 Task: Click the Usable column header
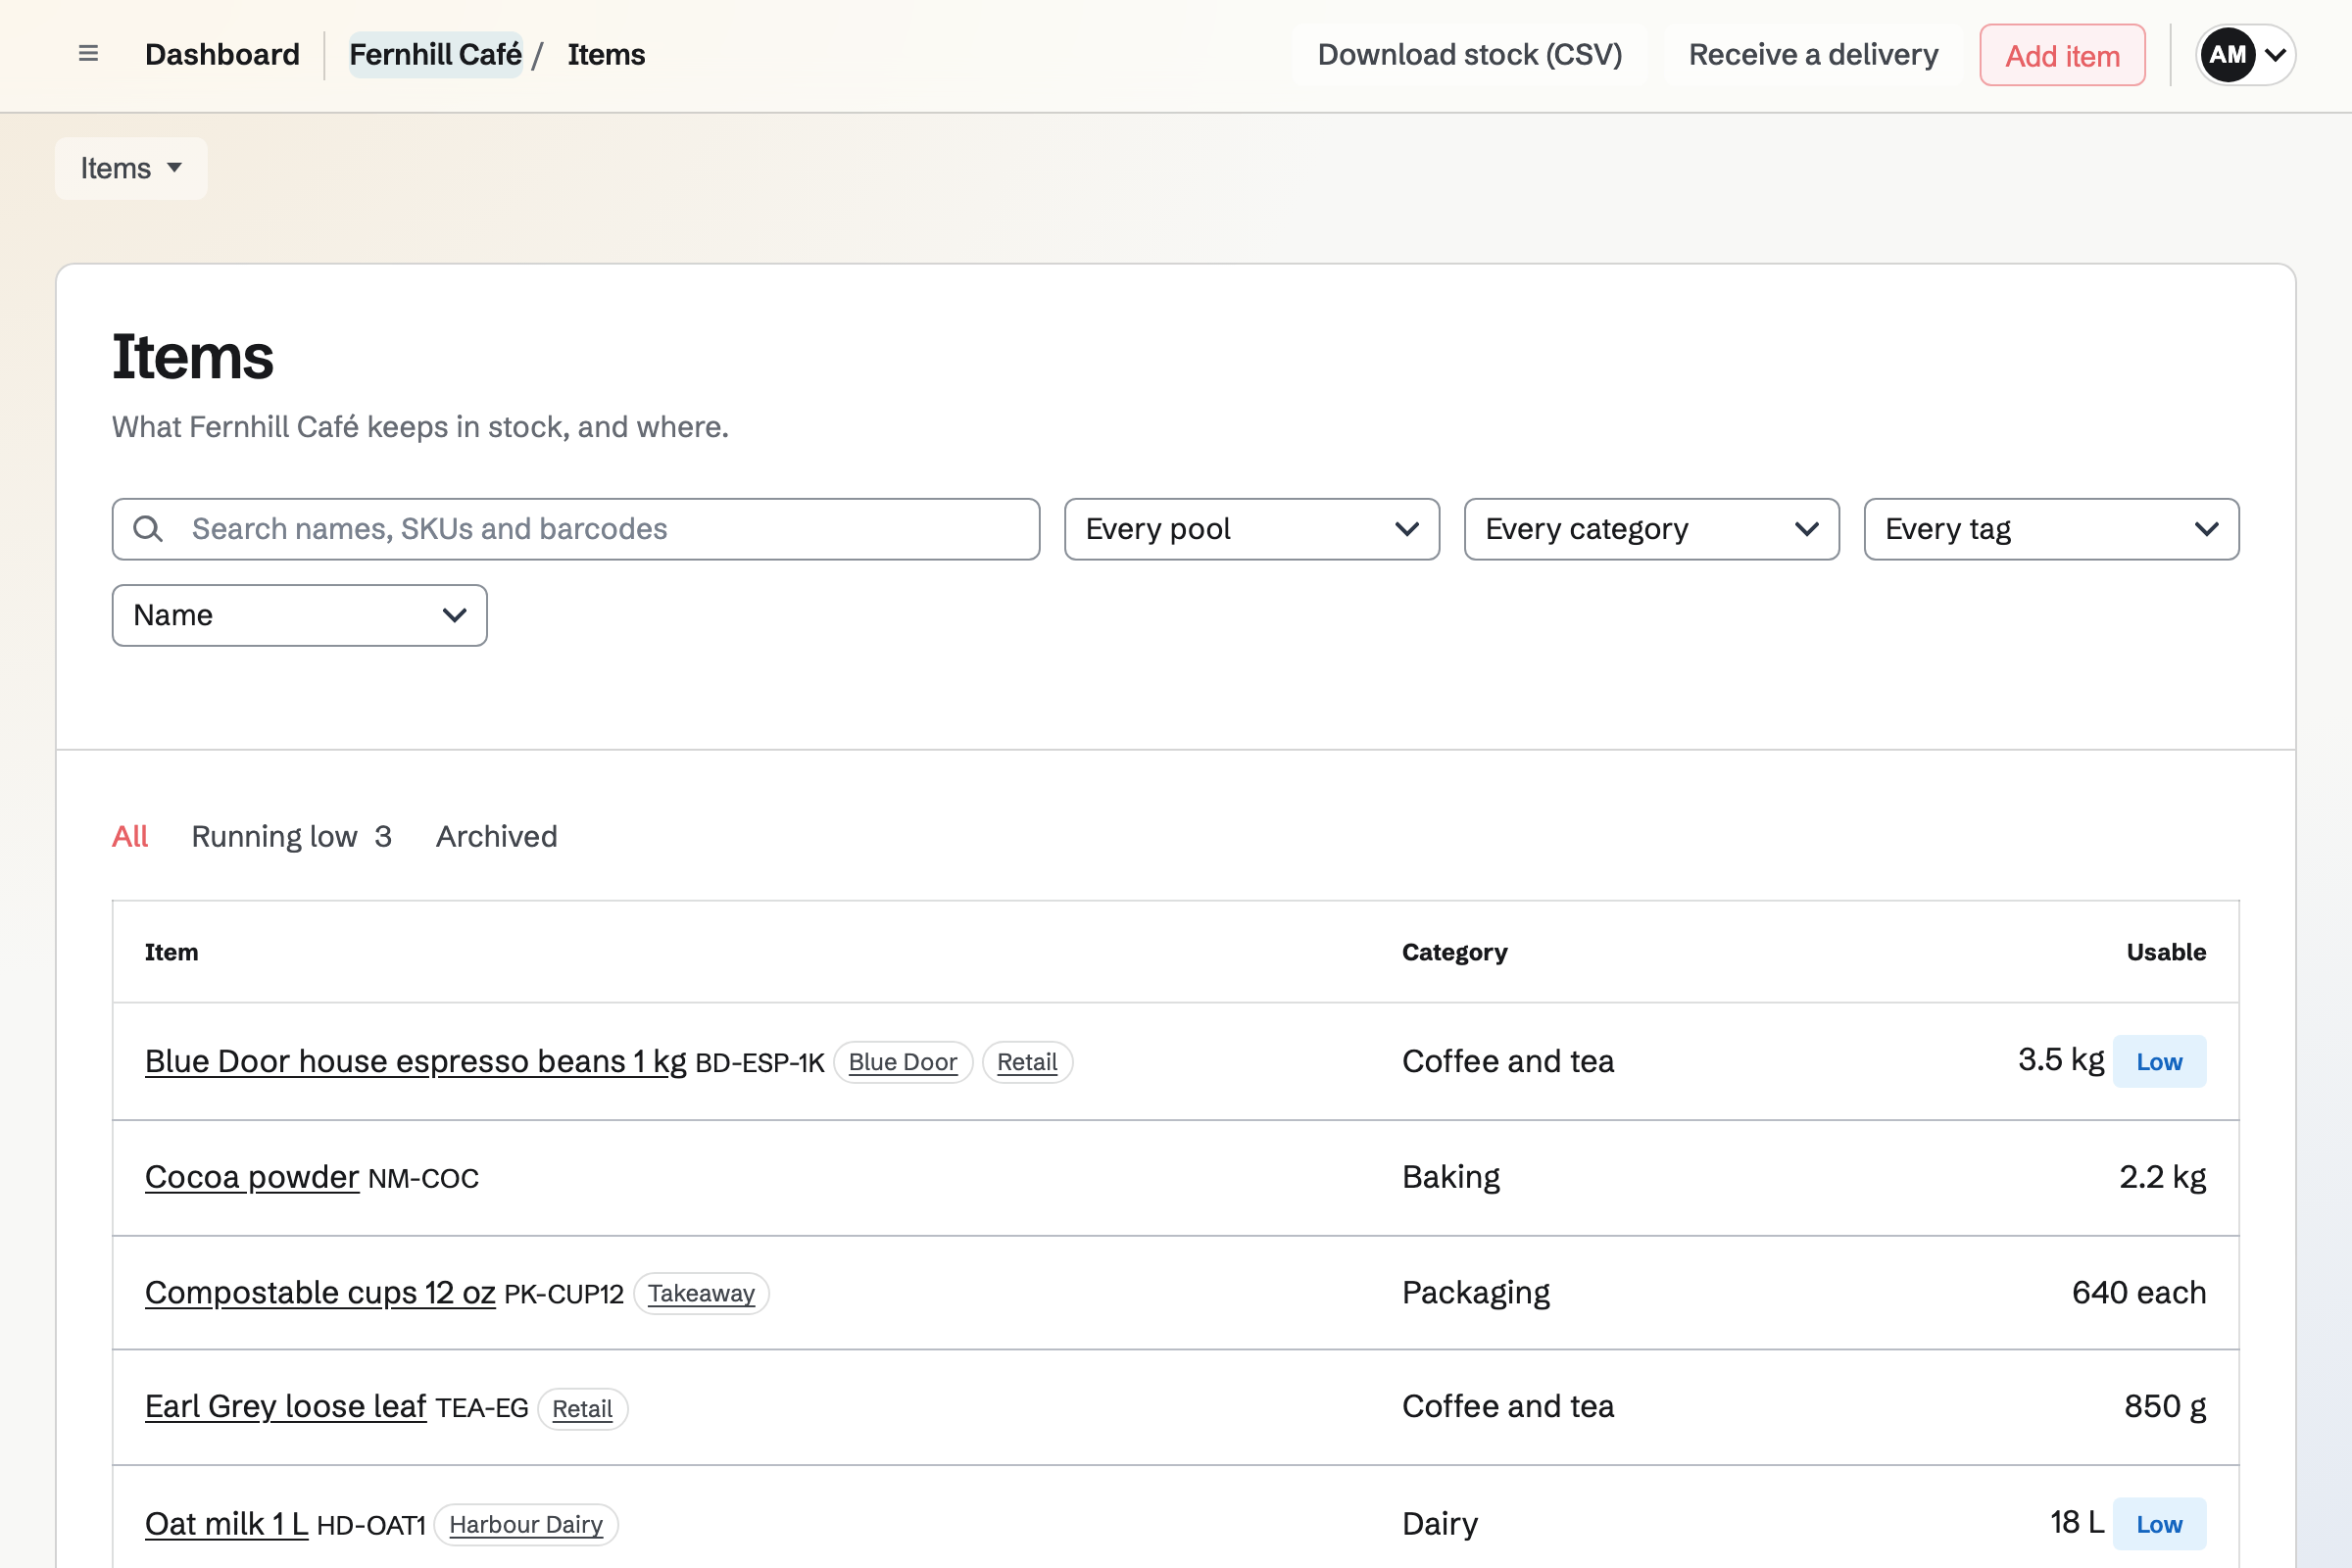coord(2166,952)
